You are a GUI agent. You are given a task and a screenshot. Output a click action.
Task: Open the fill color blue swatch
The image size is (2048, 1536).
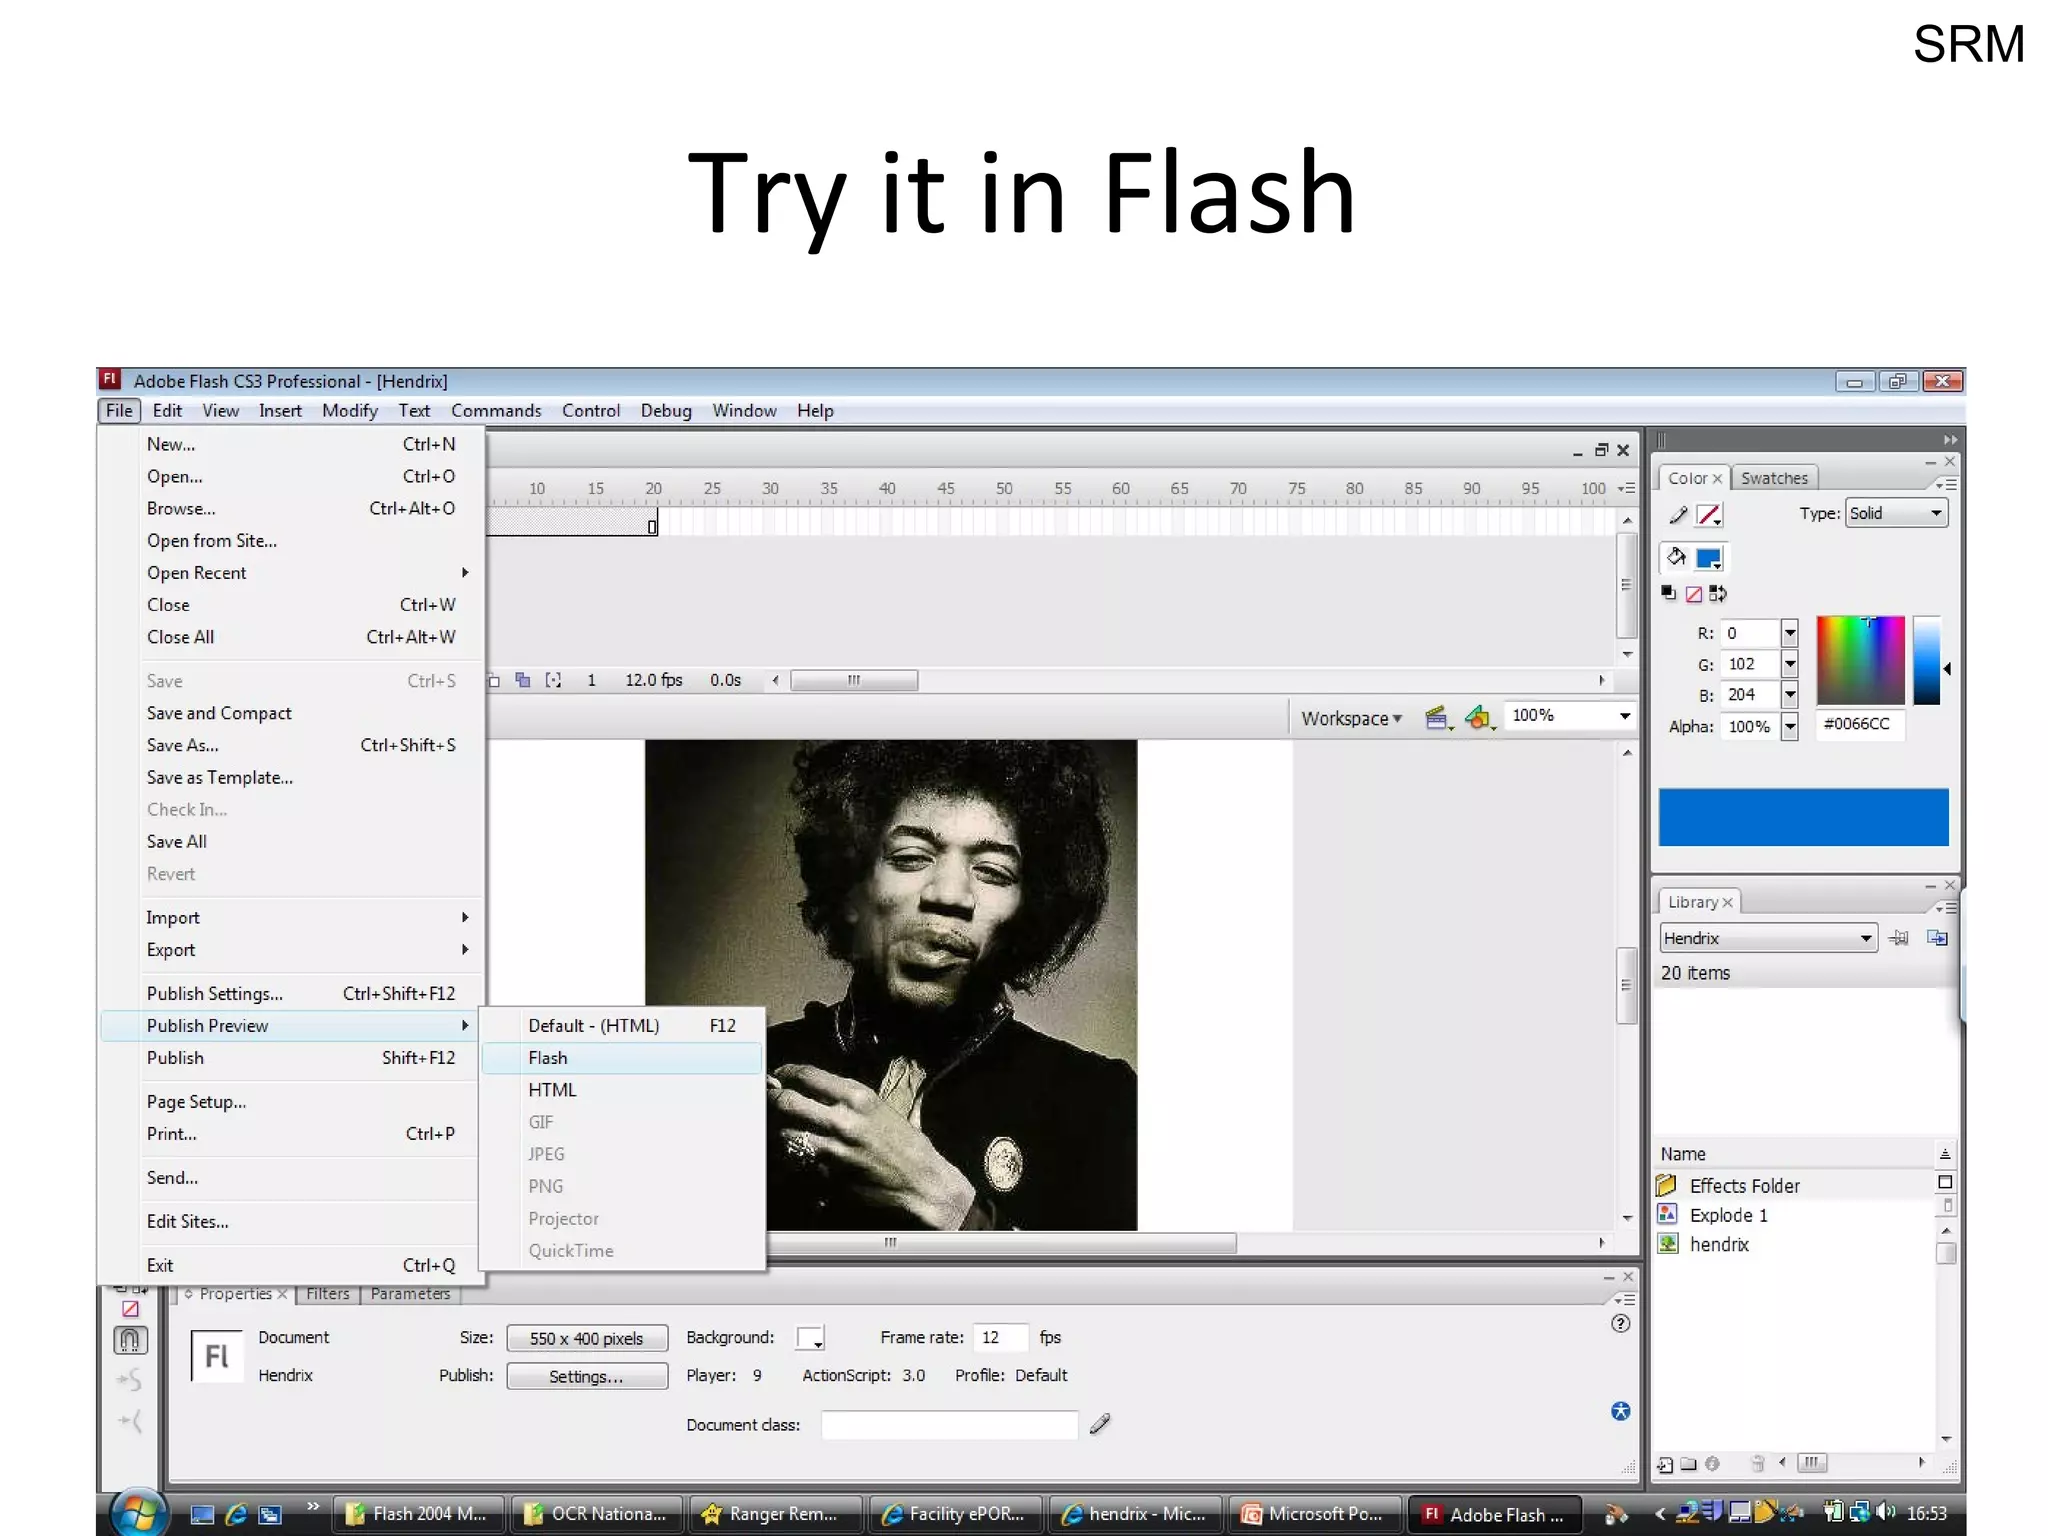click(1709, 558)
